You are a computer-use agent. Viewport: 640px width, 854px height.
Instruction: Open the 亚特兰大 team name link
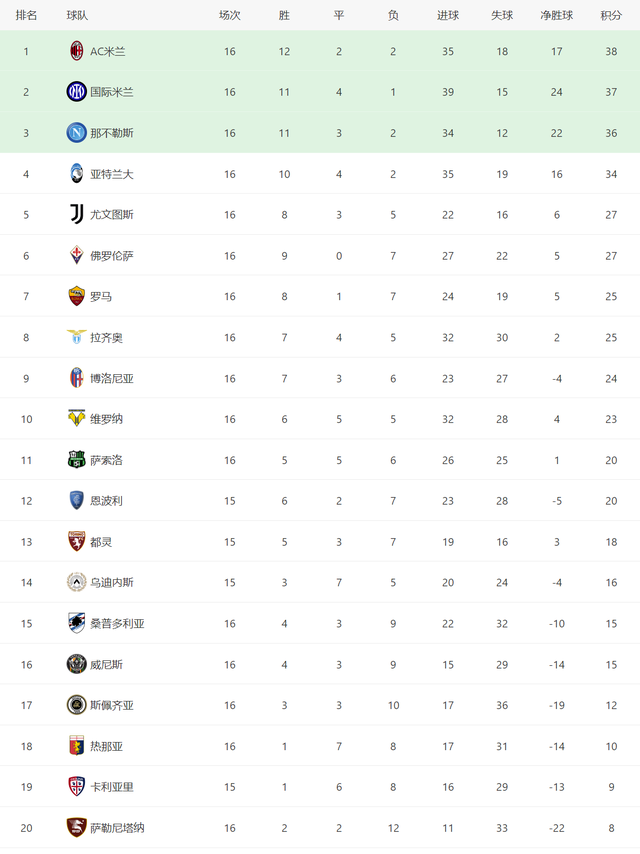pos(111,174)
